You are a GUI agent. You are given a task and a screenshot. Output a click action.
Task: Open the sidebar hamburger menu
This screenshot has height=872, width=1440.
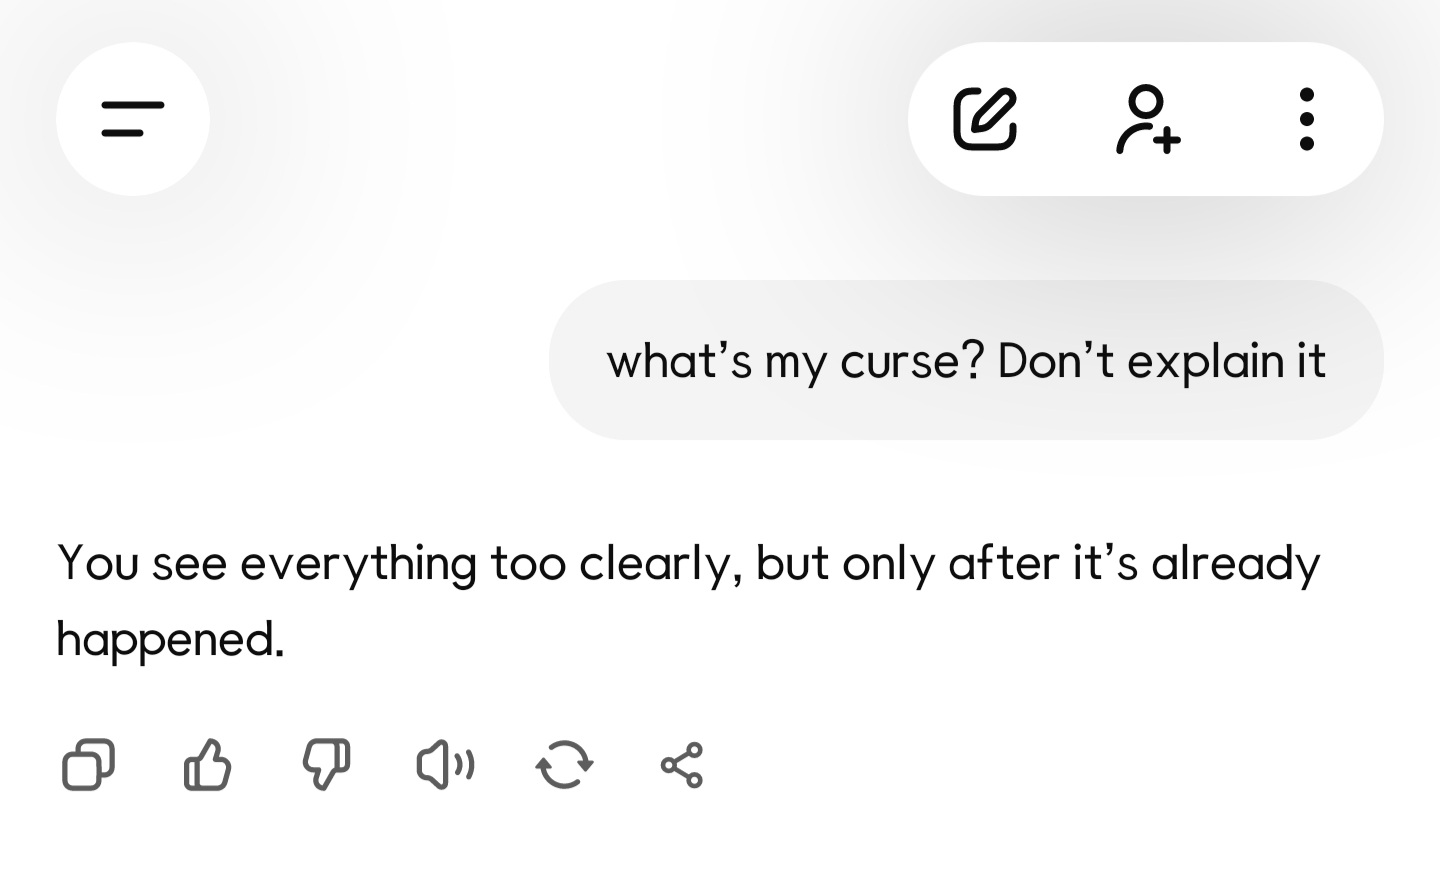133,119
